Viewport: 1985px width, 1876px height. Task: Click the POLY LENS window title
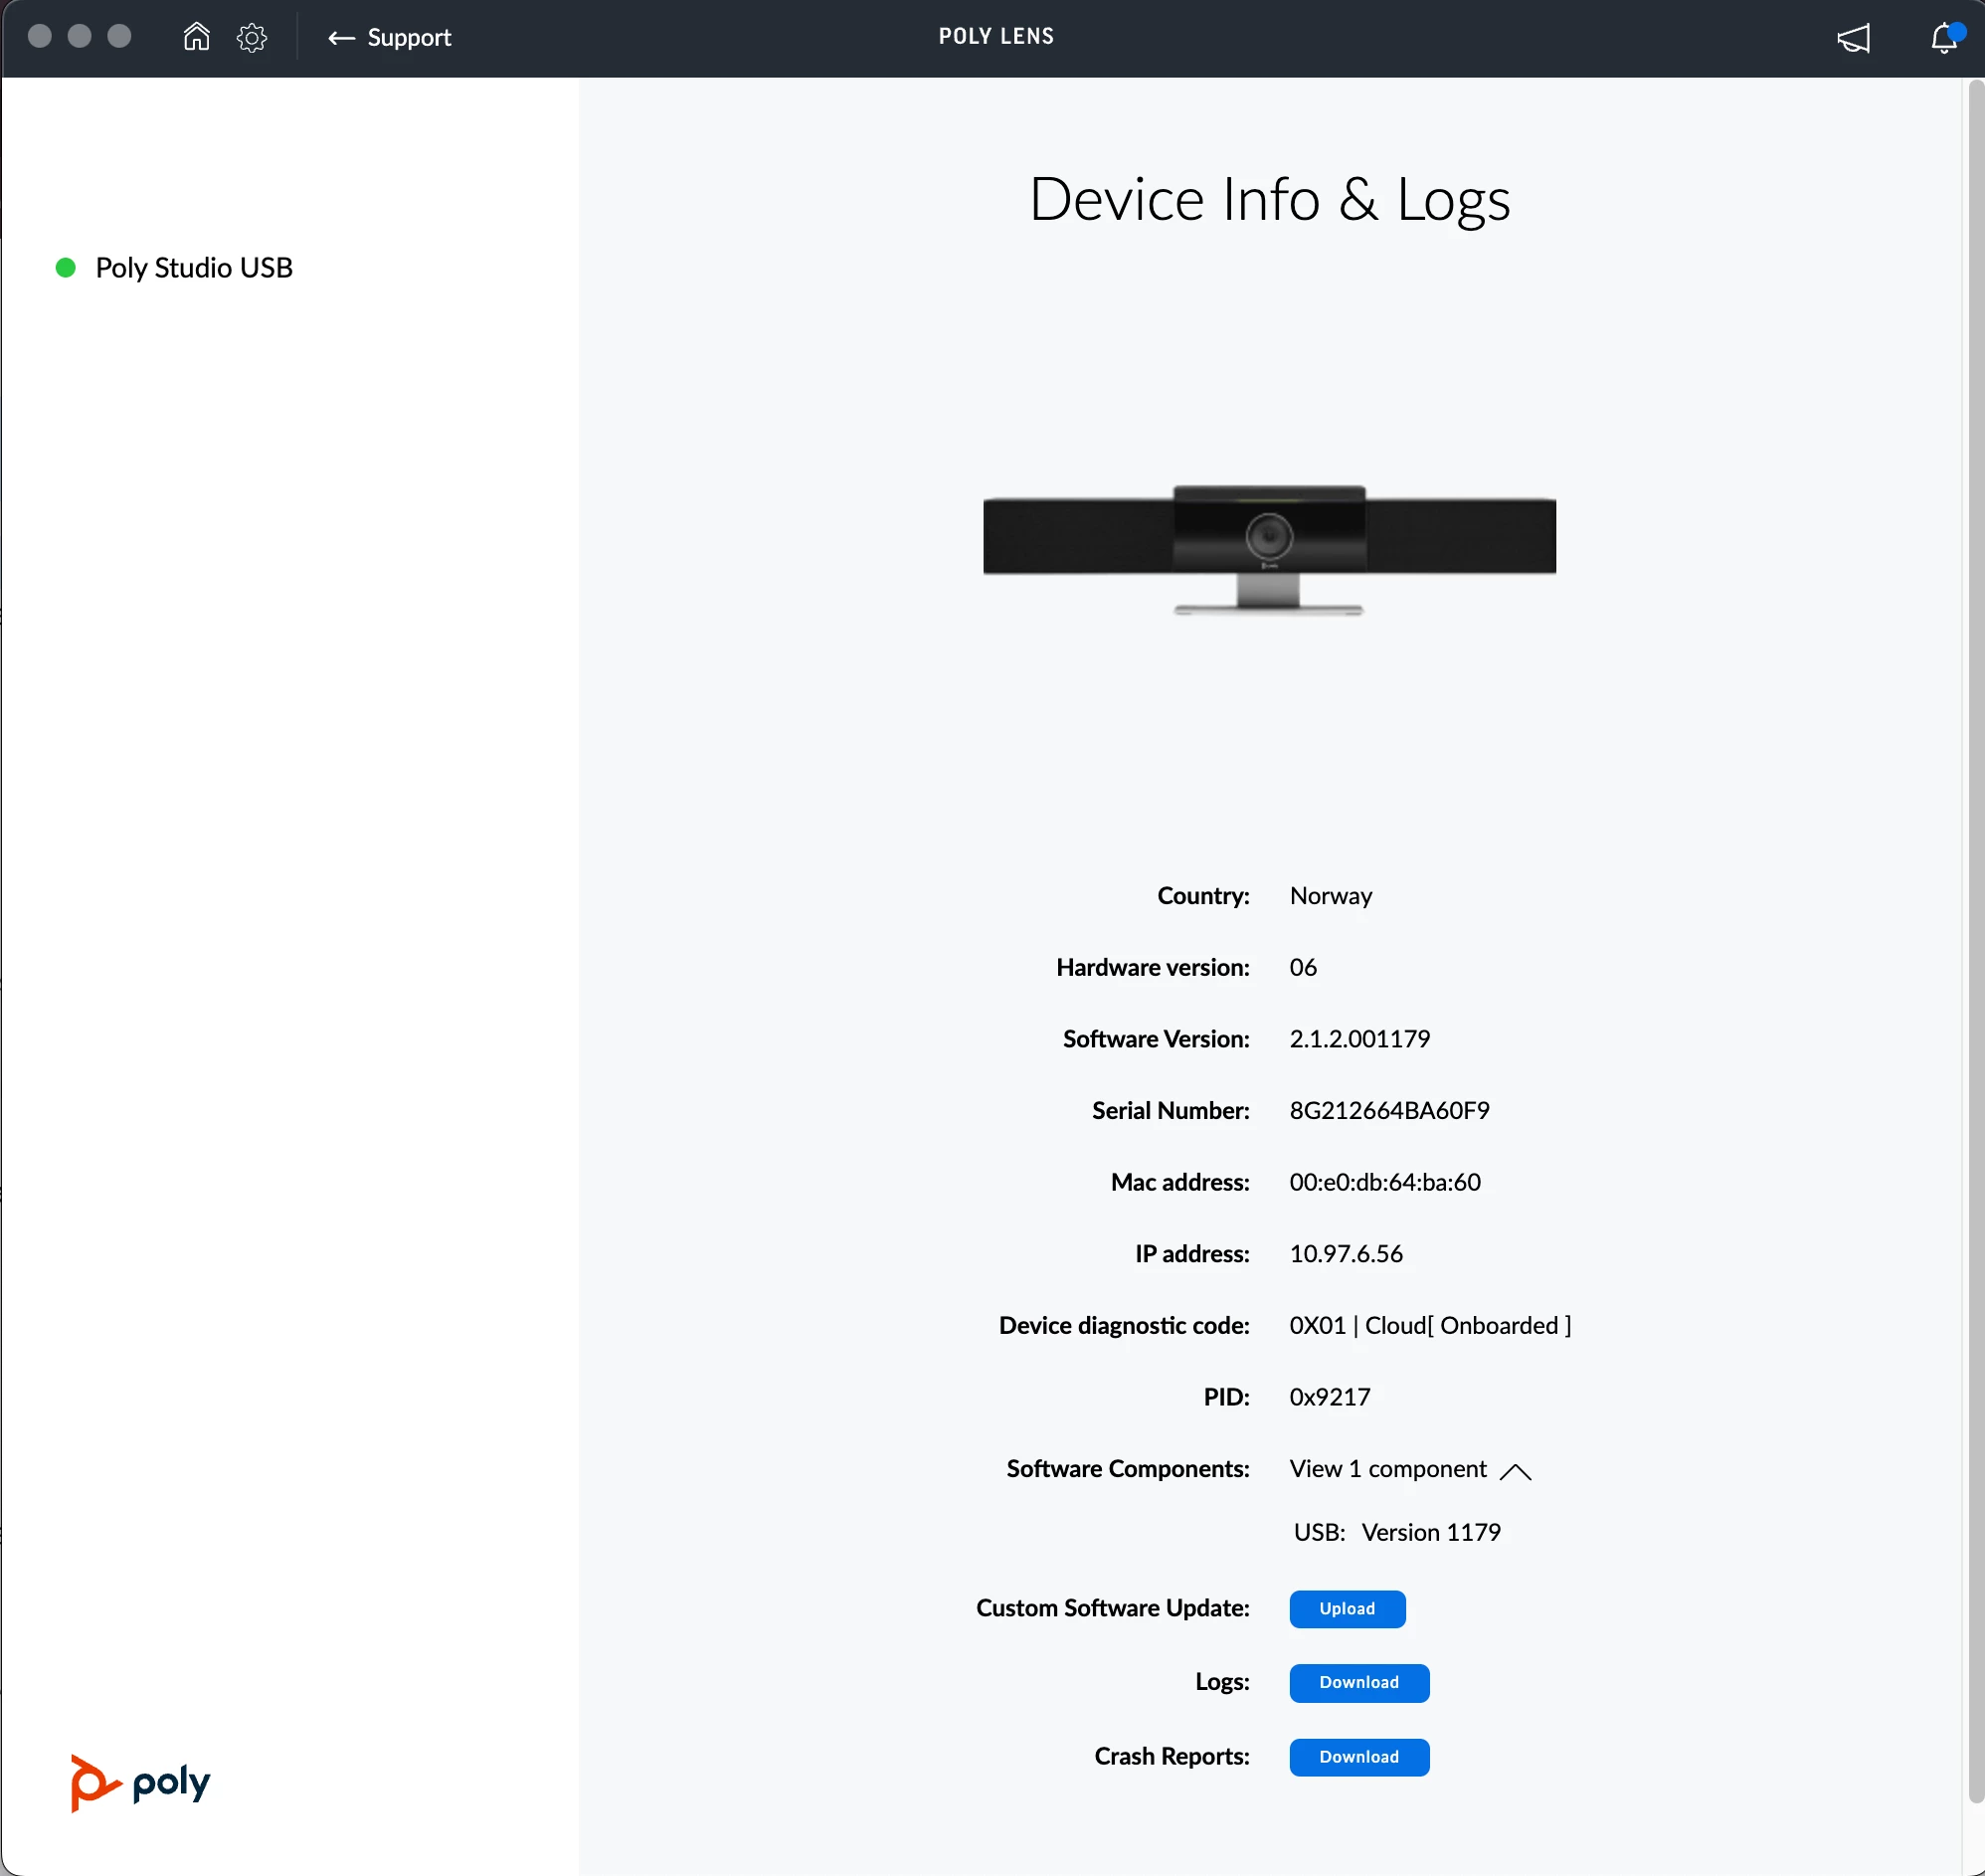(995, 37)
